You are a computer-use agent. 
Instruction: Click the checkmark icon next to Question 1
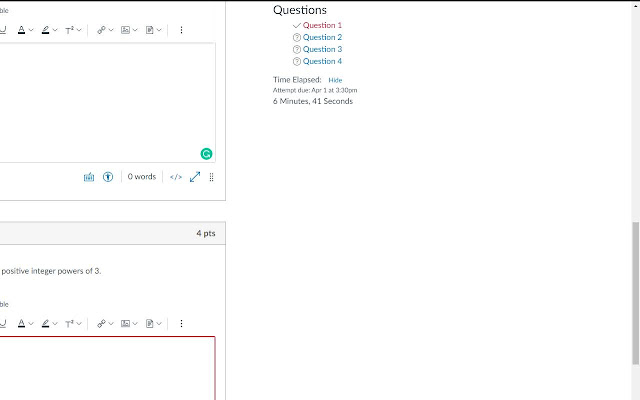click(297, 25)
